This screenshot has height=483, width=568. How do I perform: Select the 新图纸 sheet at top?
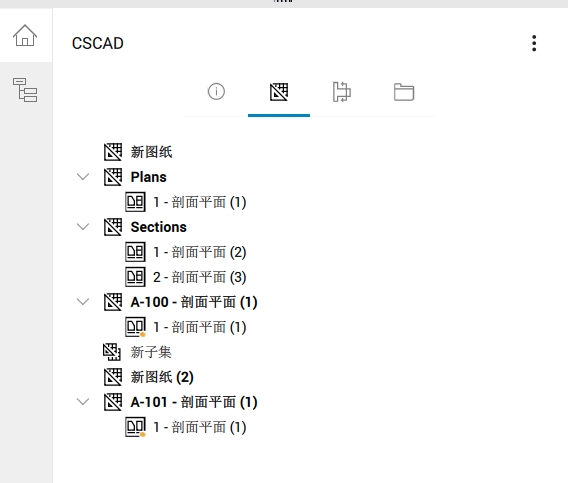(x=151, y=152)
